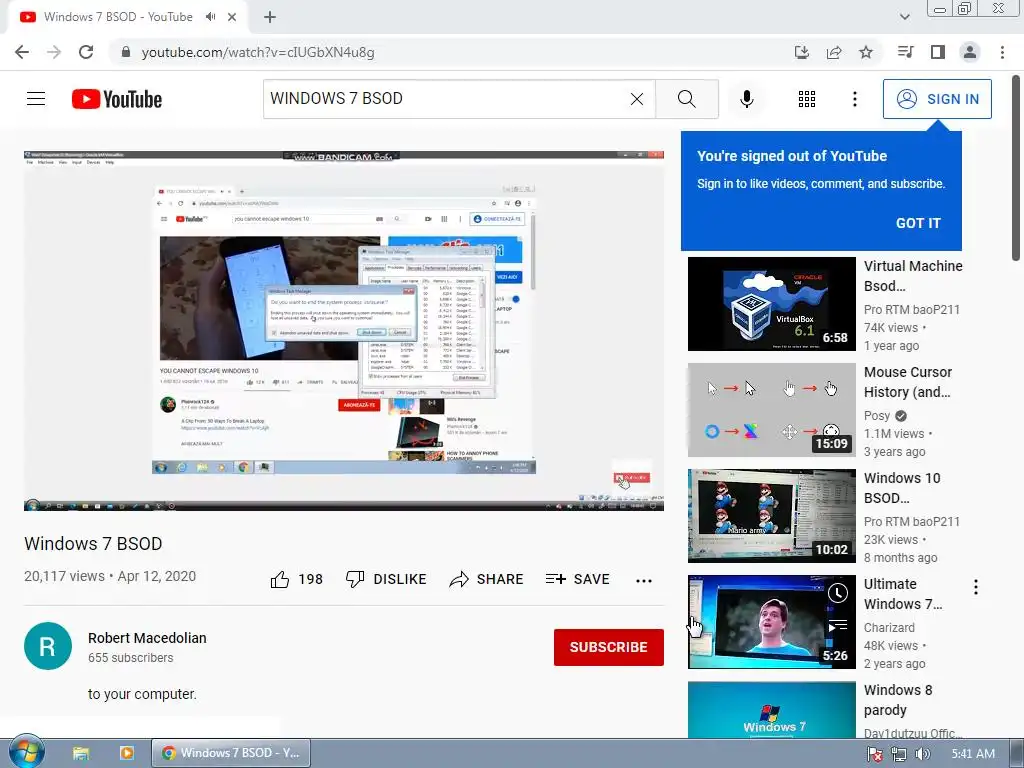Add Ultimate Windows 7 video to queue
This screenshot has height=768, width=1024.
pos(838,626)
